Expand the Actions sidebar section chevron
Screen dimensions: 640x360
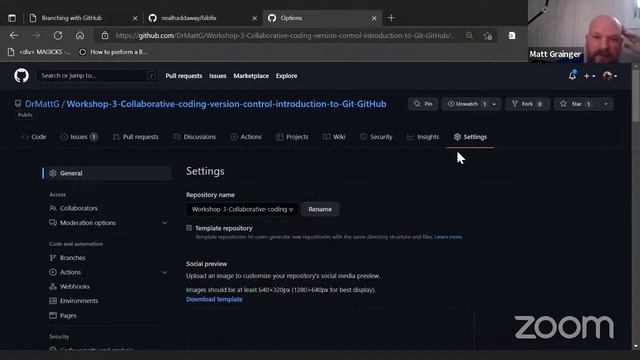pos(164,272)
